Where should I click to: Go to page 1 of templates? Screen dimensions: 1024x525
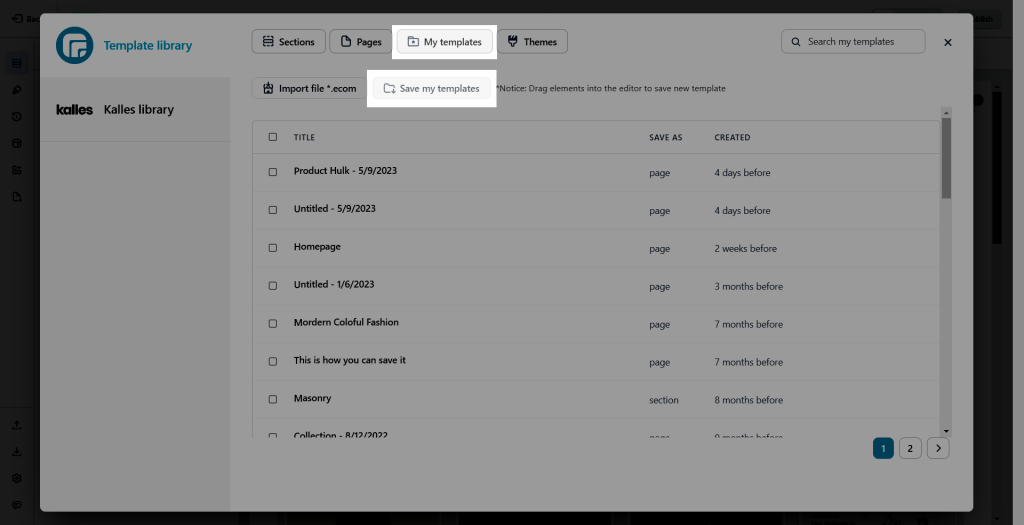[883, 448]
